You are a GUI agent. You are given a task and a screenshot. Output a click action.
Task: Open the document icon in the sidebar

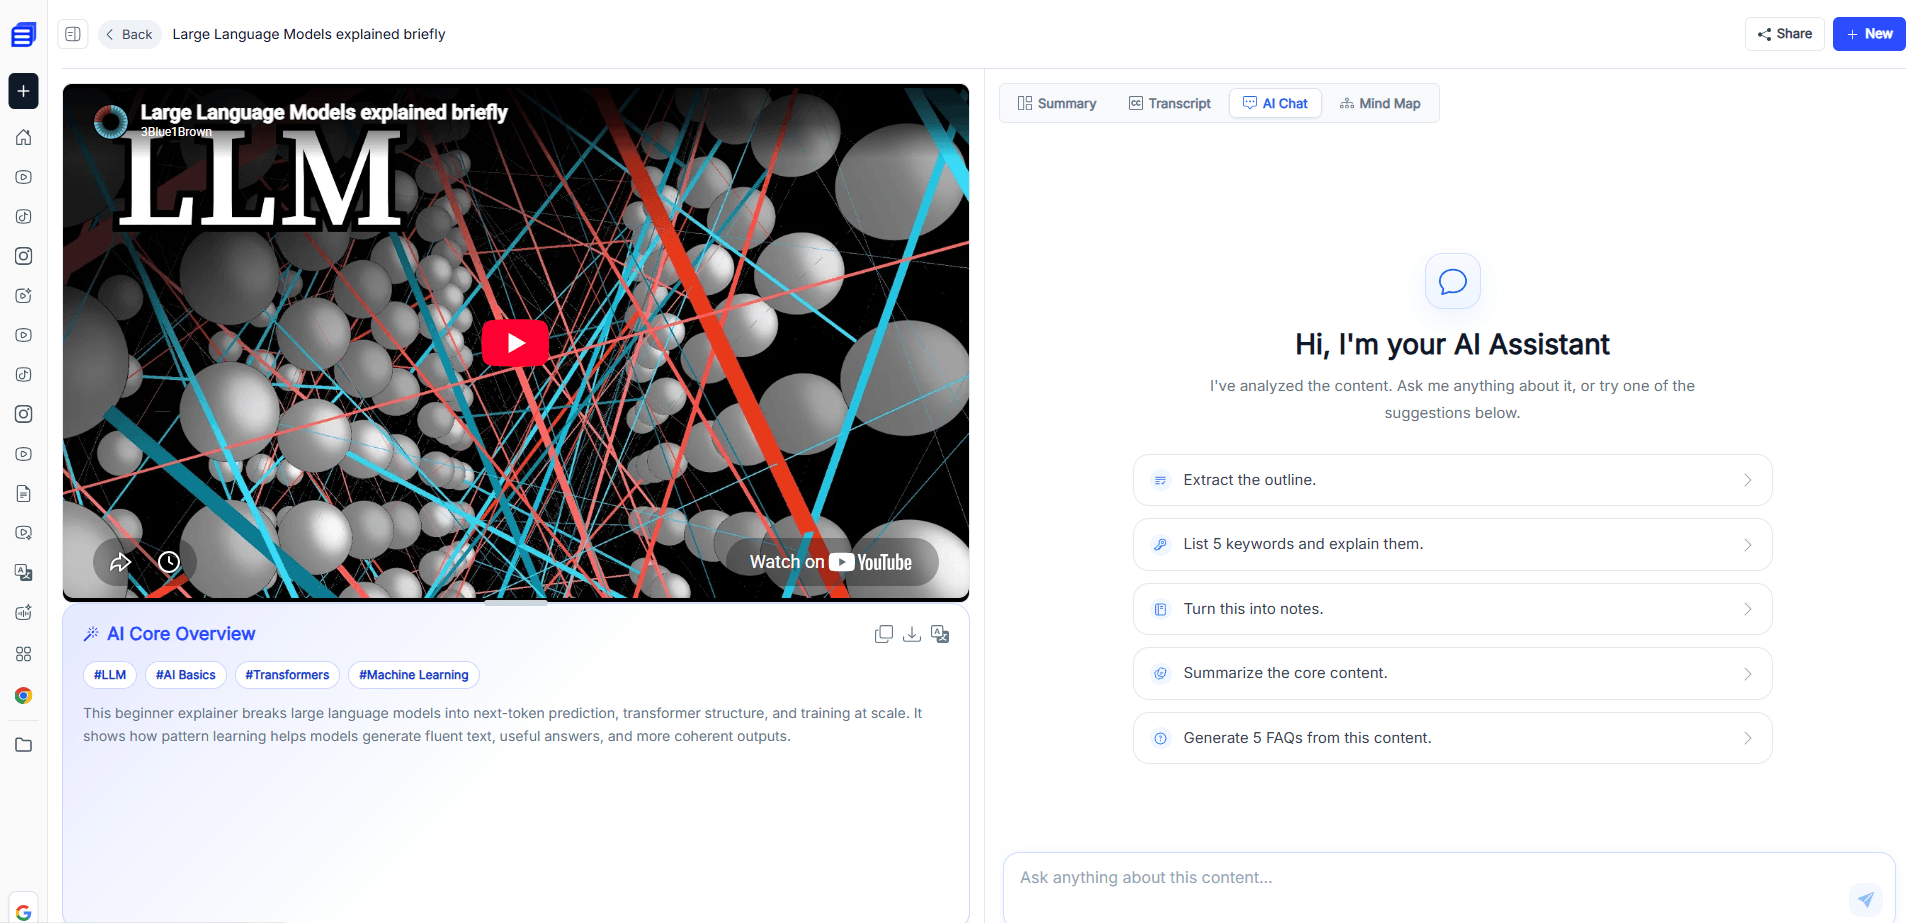[23, 493]
